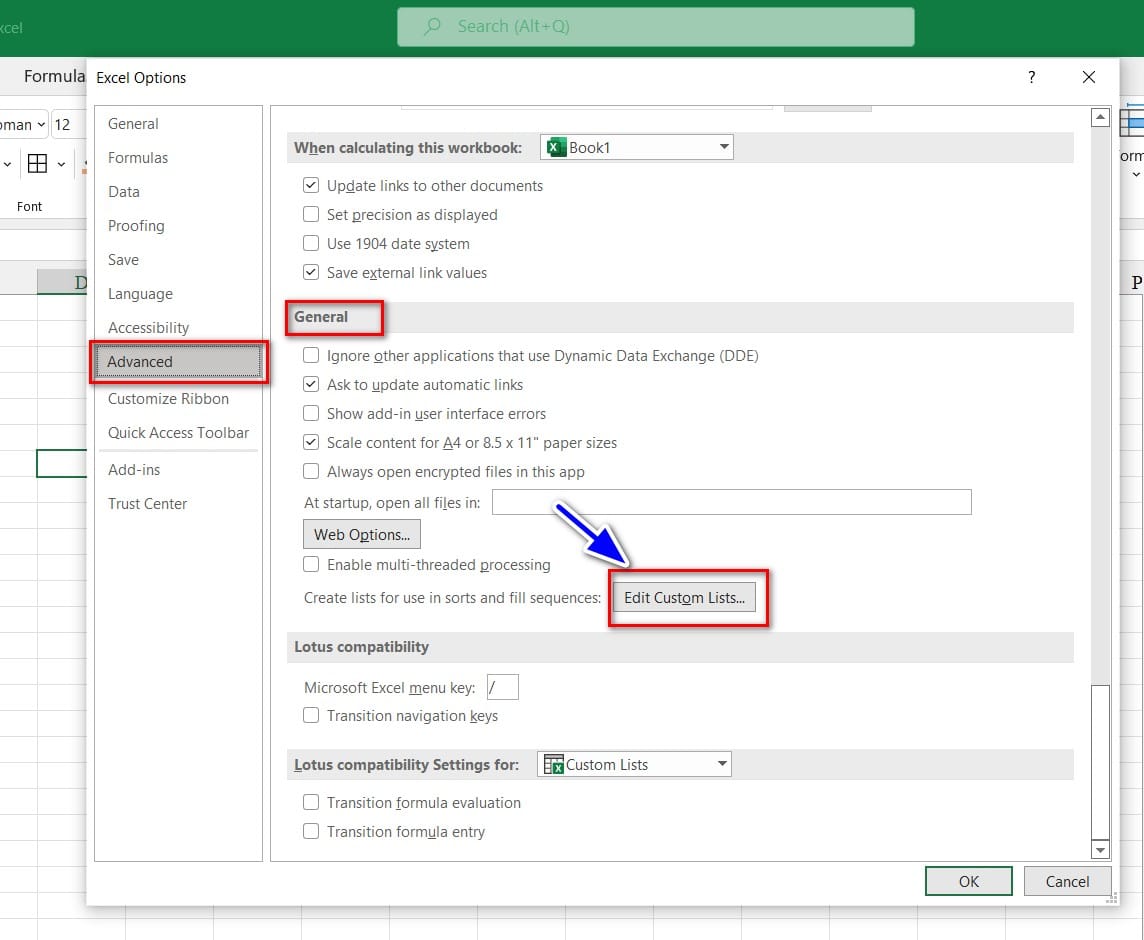The width and height of the screenshot is (1144, 940).
Task: Click the Excel icon next to Book1
Action: click(556, 147)
